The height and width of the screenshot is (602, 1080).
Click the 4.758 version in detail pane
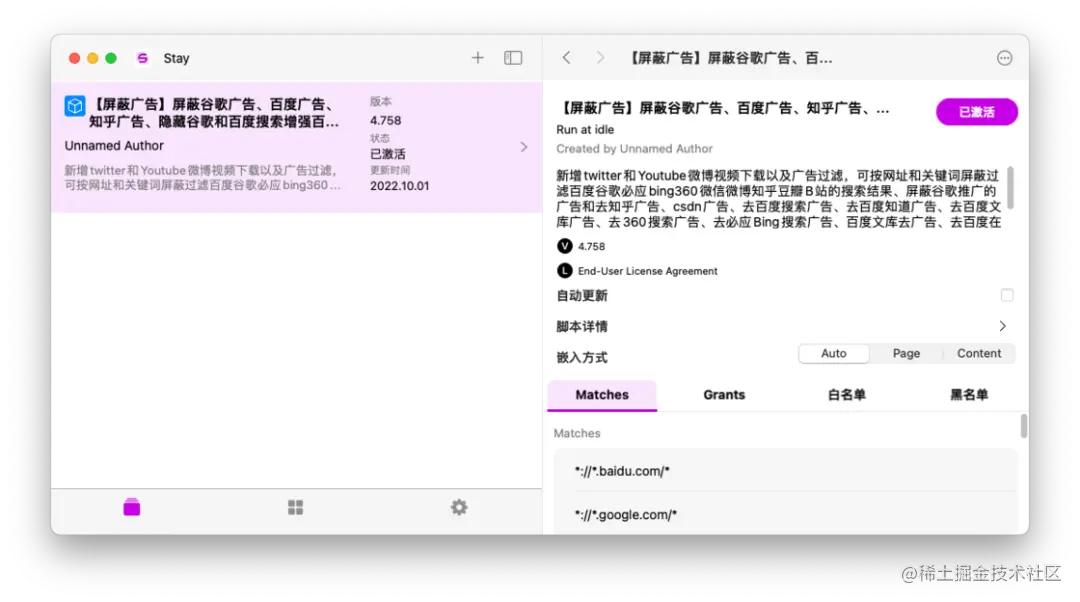(592, 247)
